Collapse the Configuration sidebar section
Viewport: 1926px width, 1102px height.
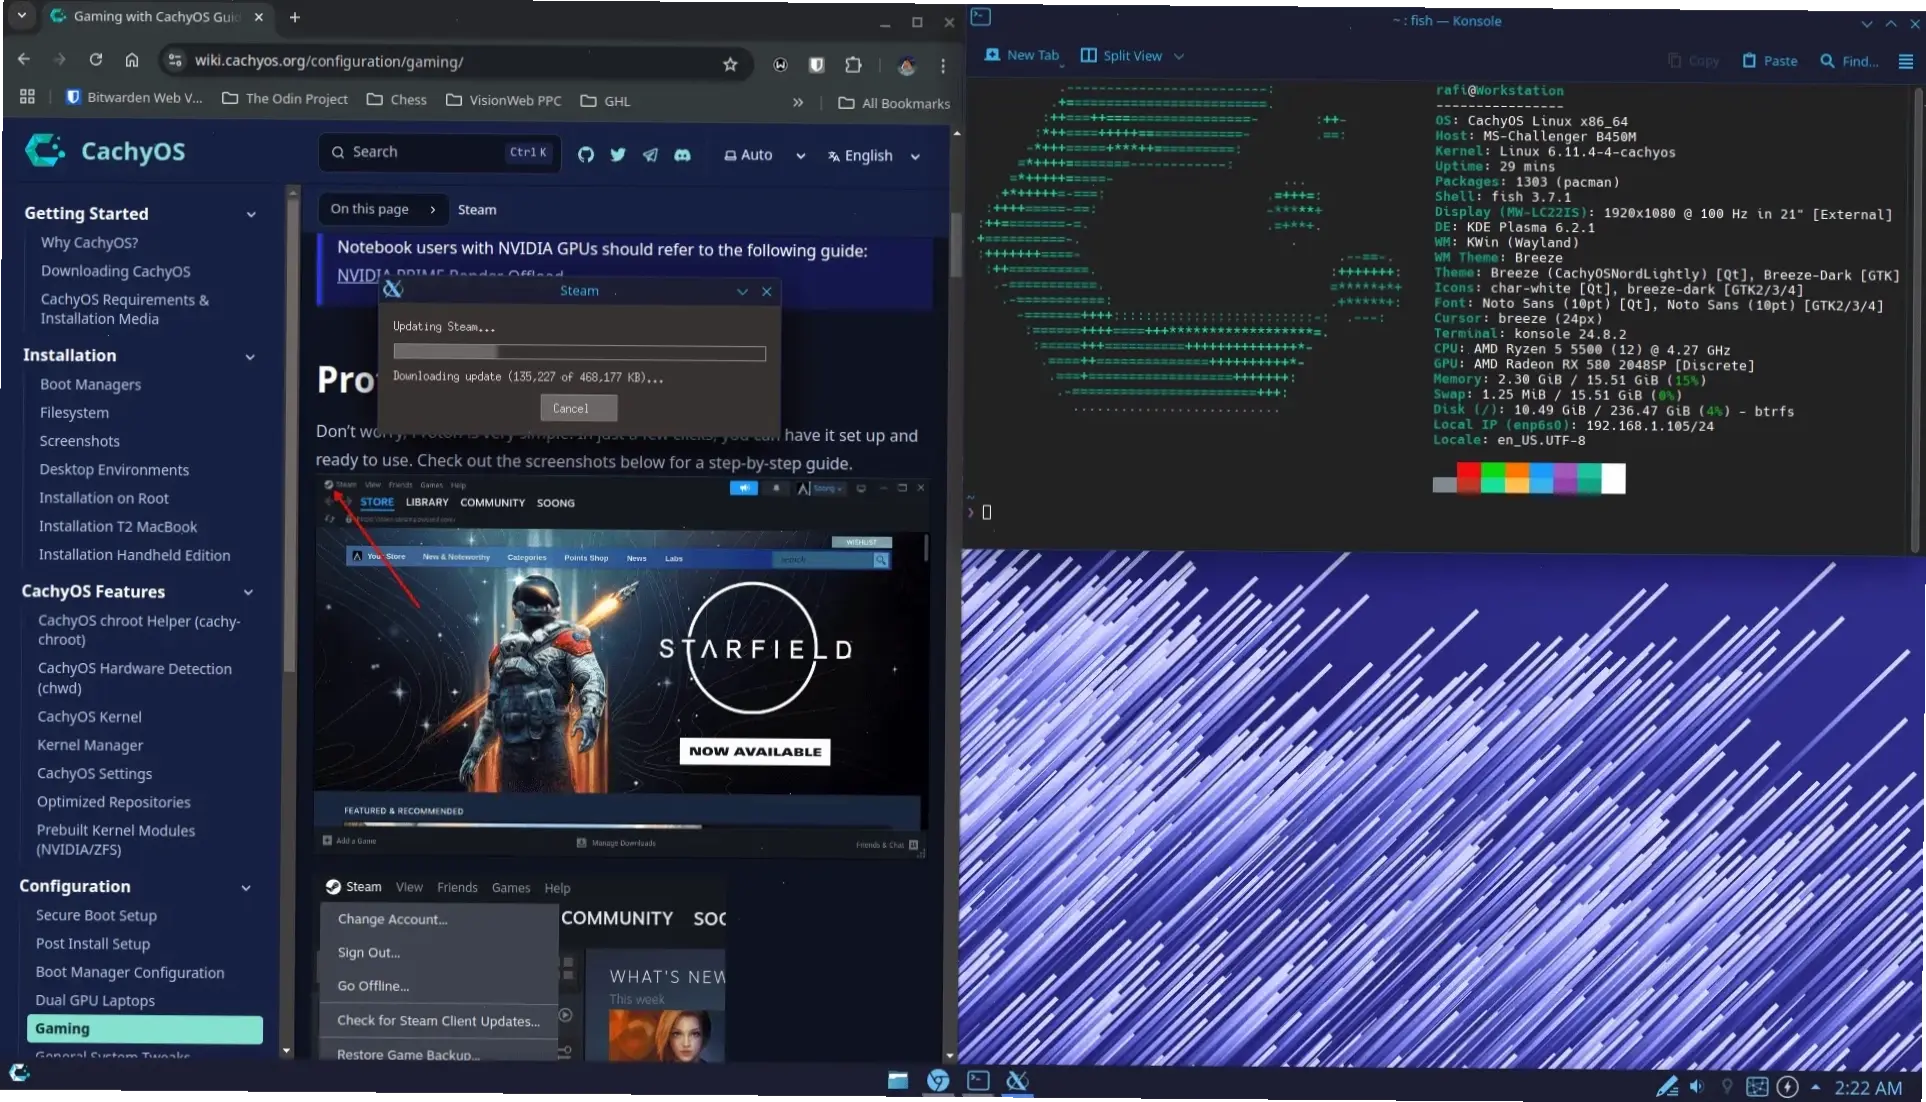[x=246, y=887]
